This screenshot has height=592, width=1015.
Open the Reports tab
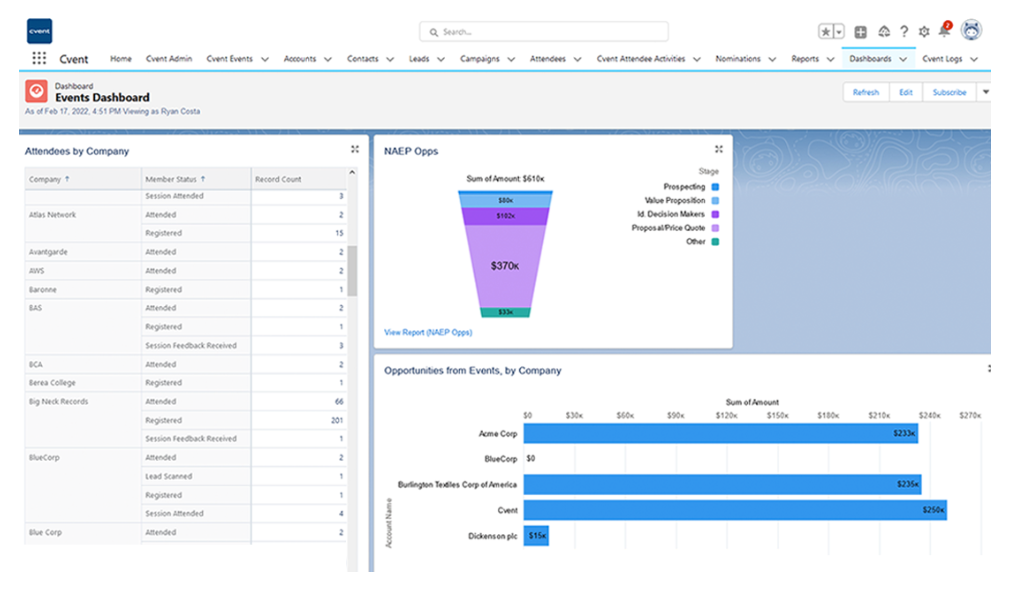coord(805,58)
